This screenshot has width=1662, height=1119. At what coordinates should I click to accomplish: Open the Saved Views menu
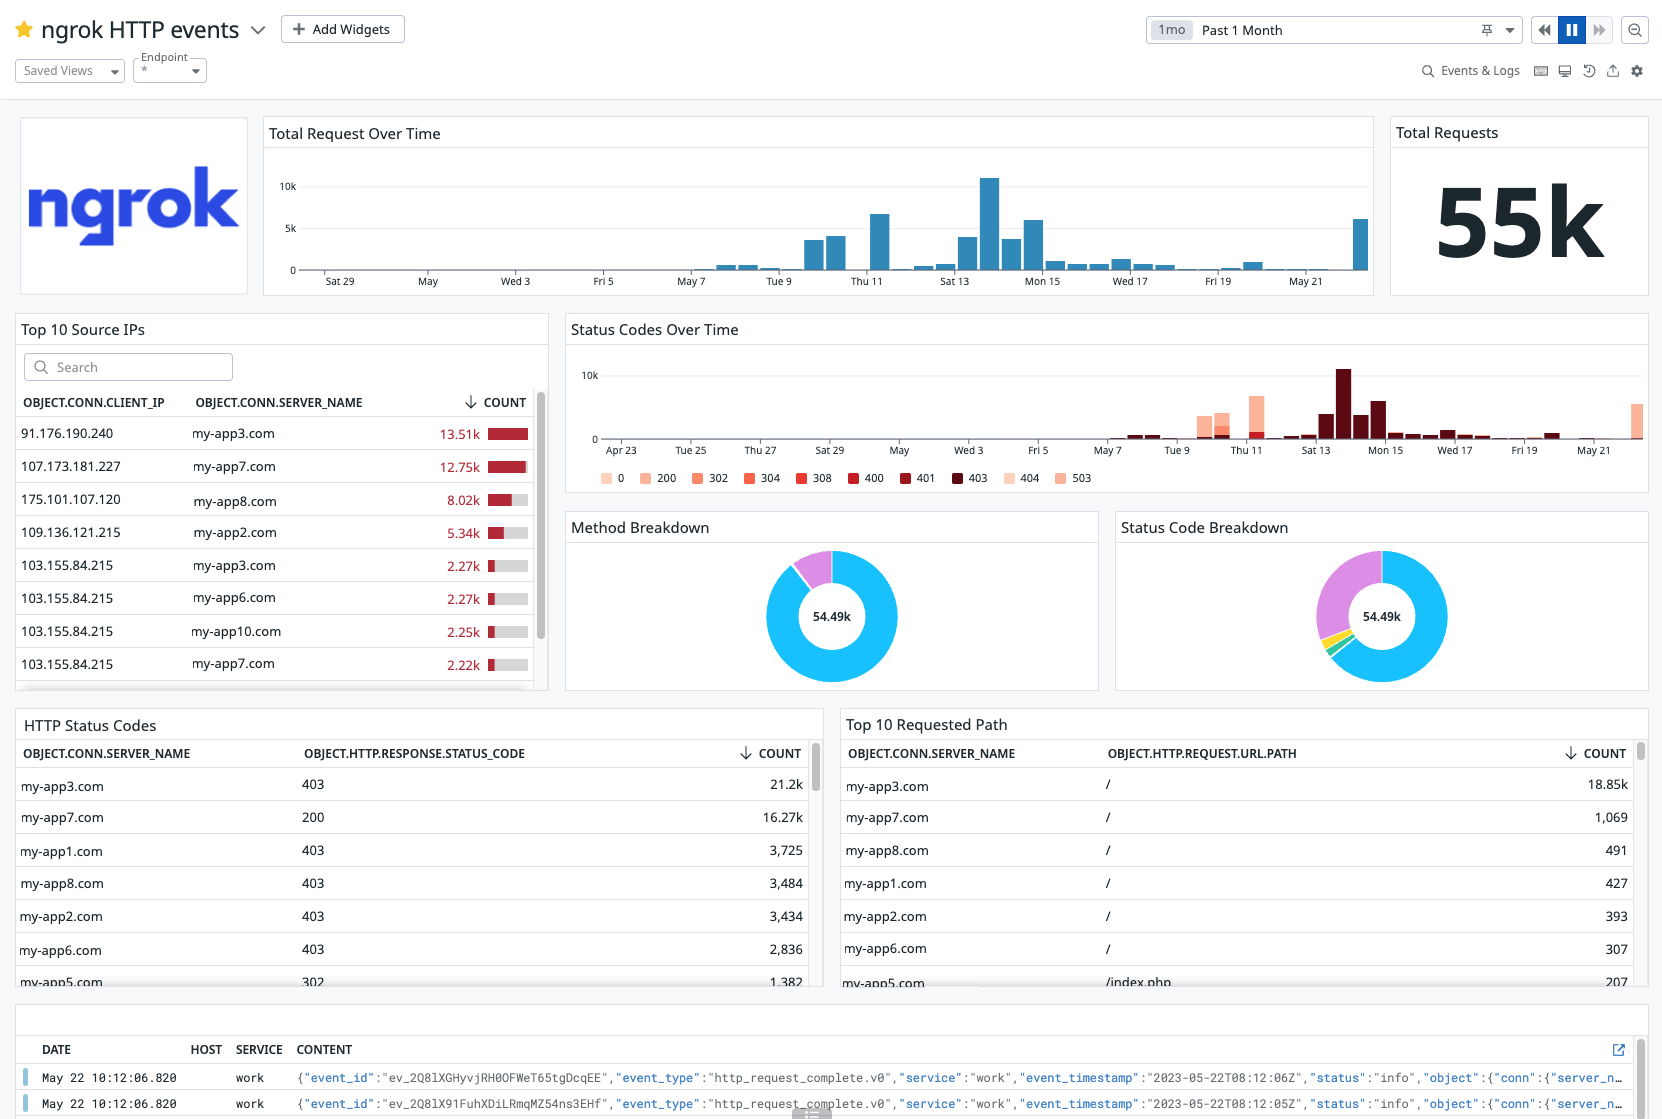click(69, 71)
